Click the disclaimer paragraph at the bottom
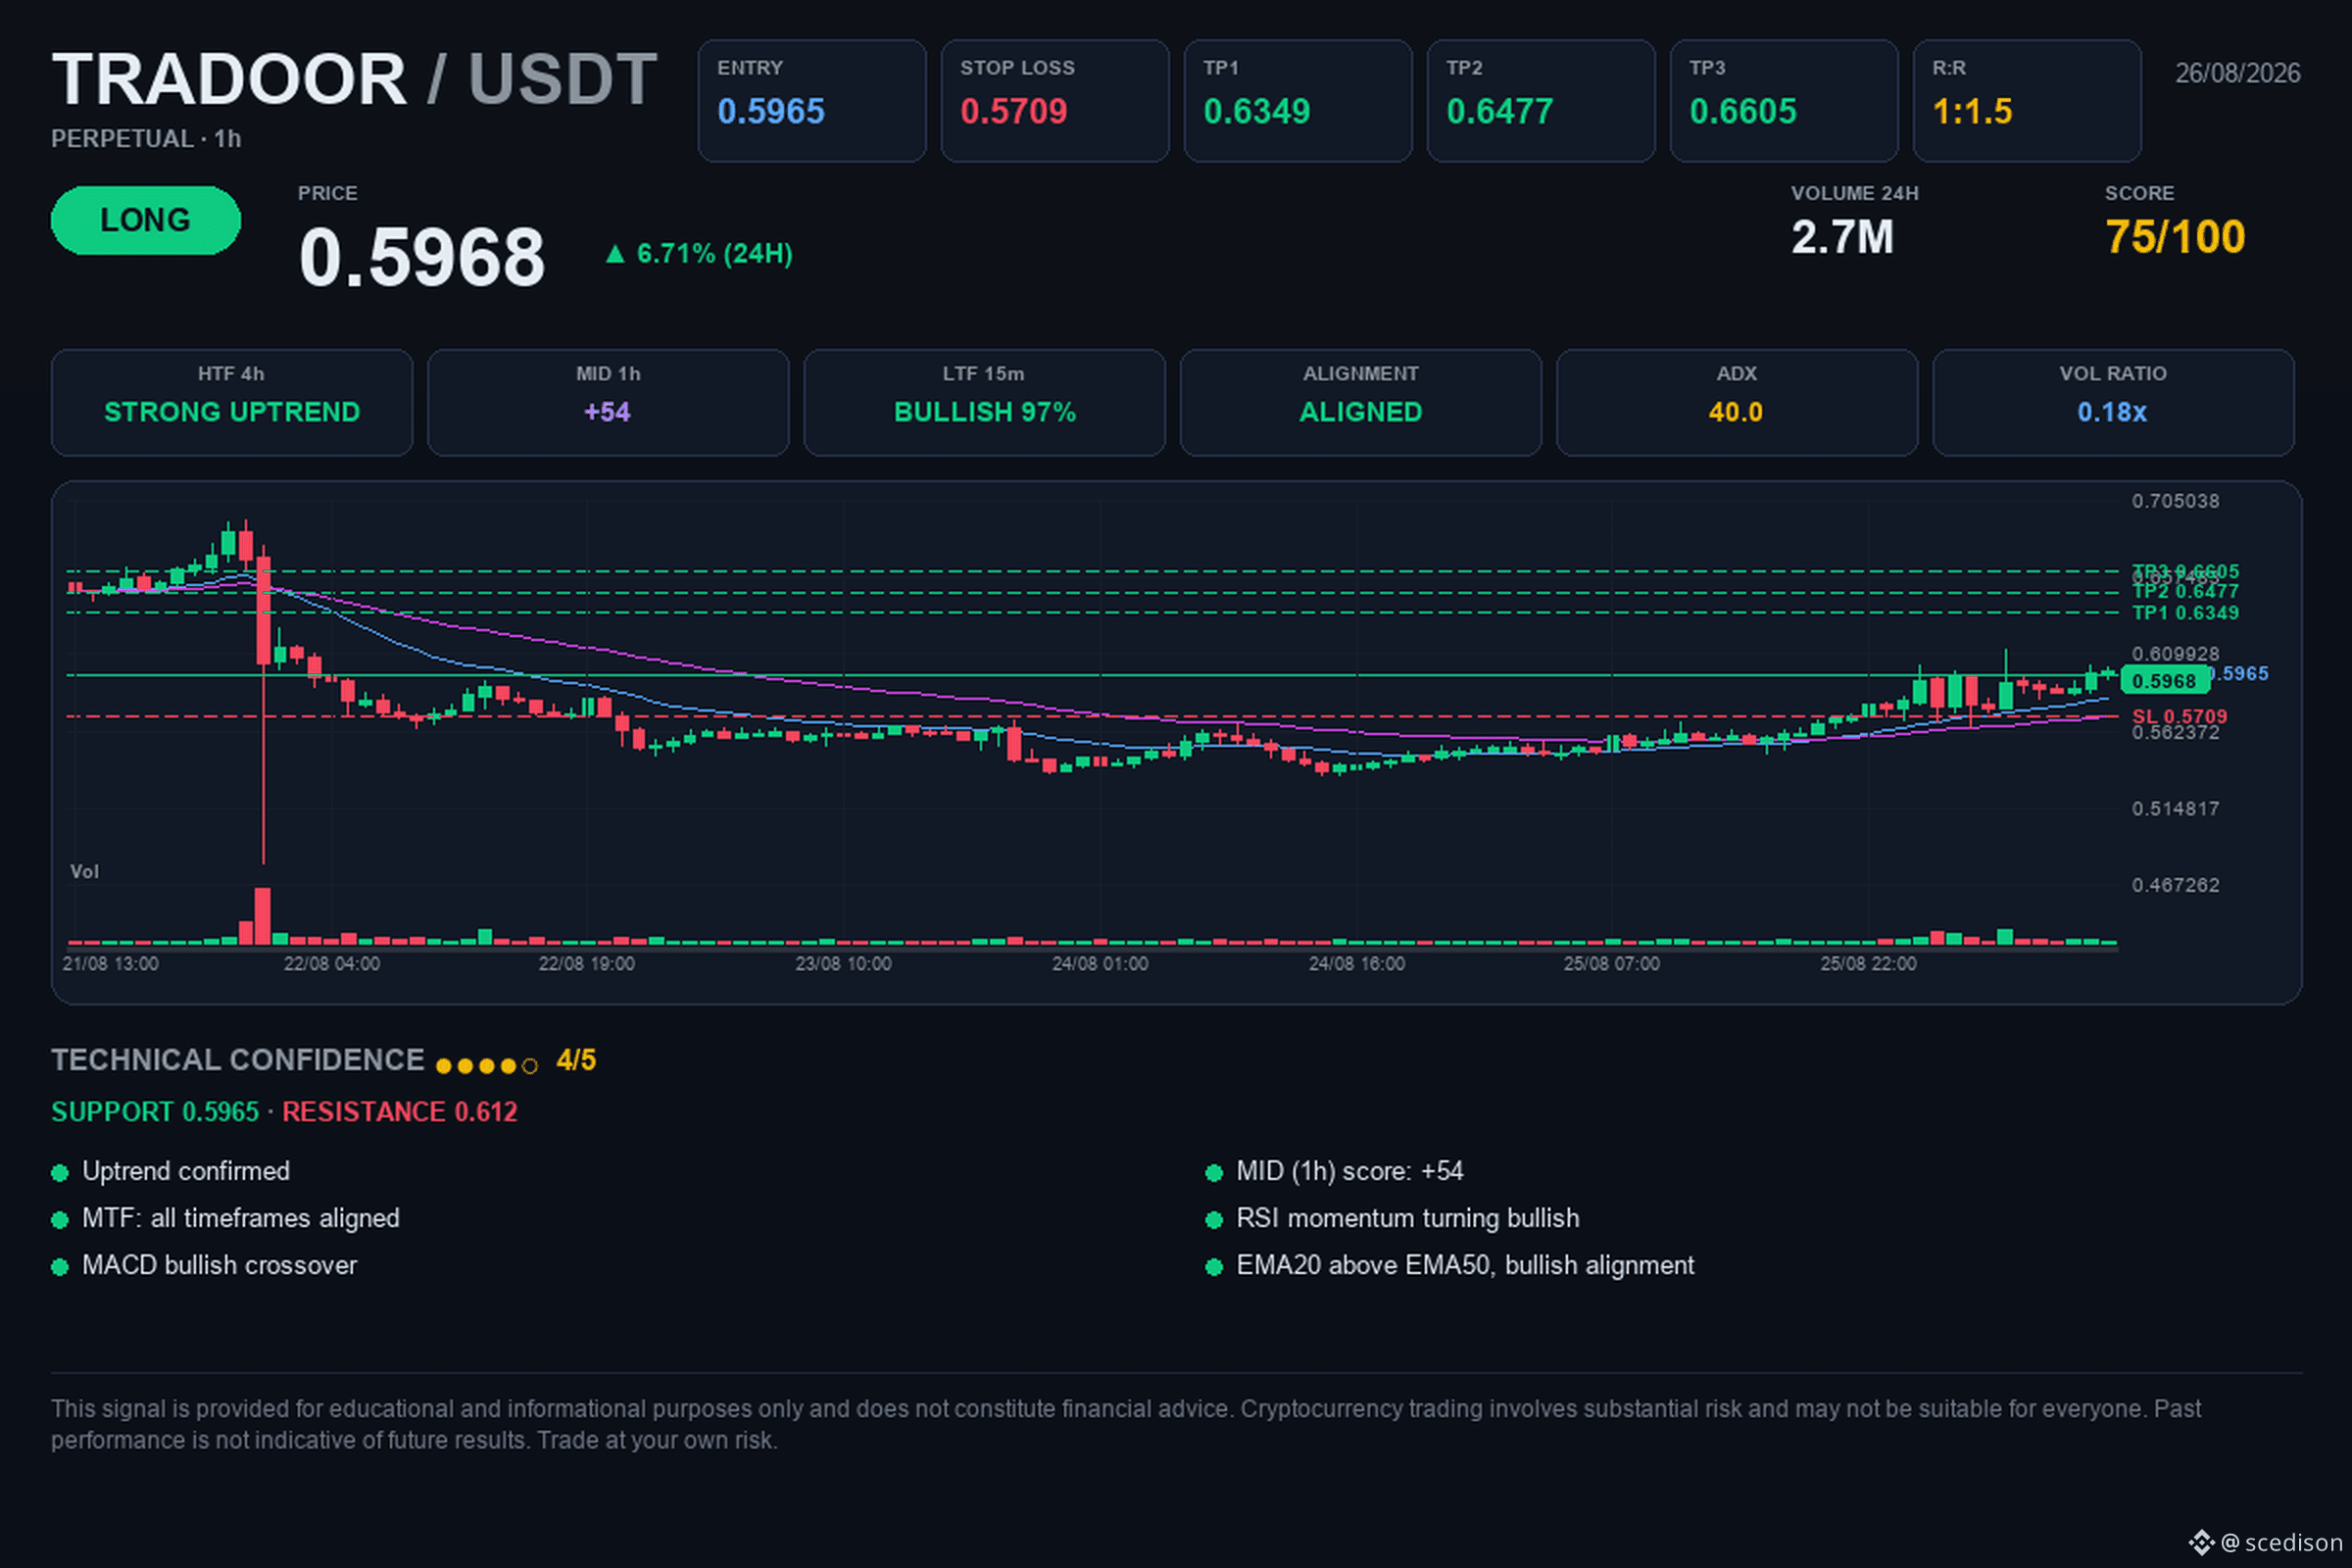The height and width of the screenshot is (1568, 2352). pyautogui.click(x=1126, y=1424)
